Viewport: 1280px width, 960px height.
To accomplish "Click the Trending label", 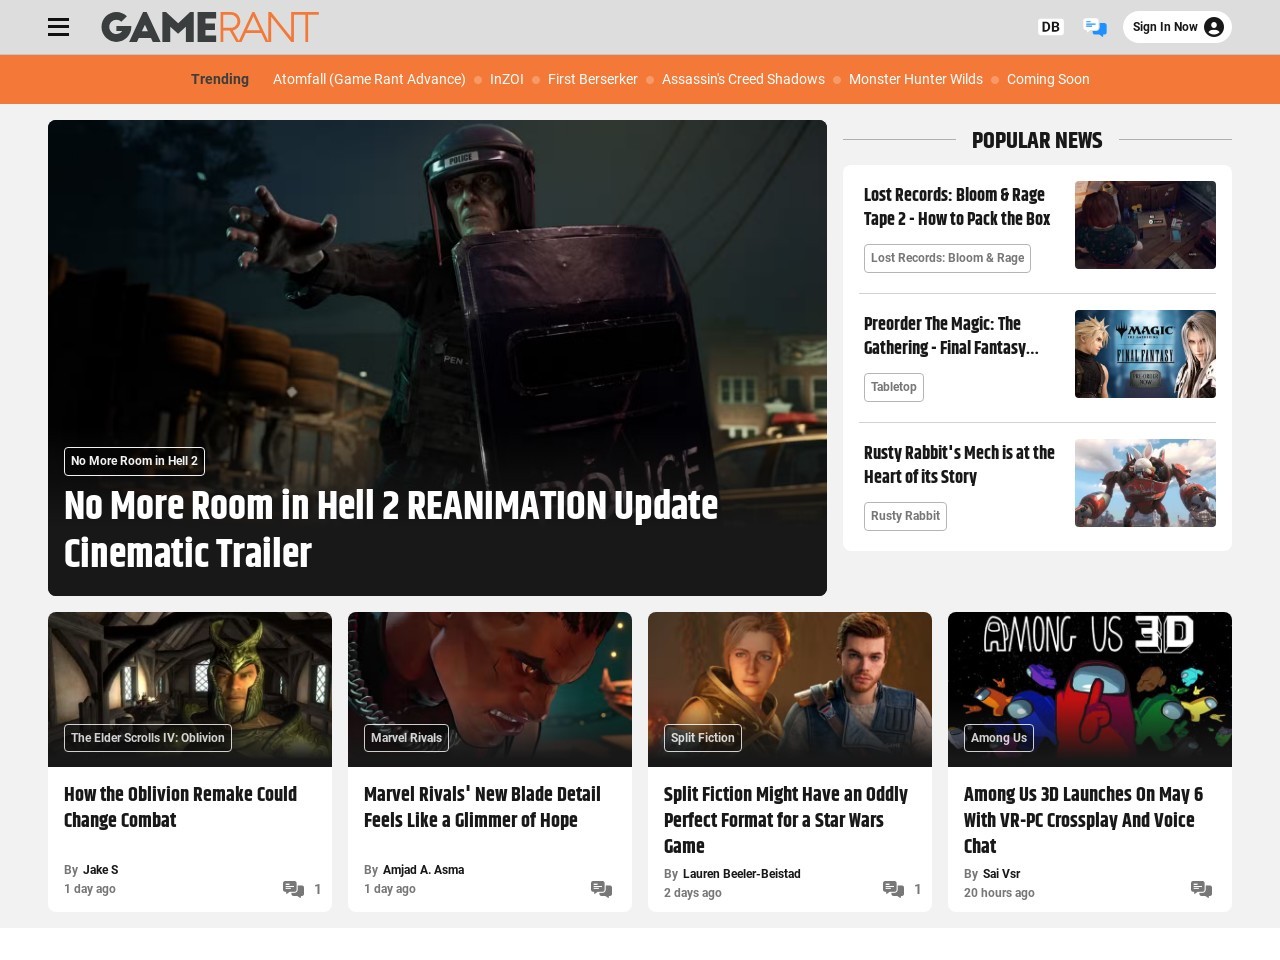I will [x=220, y=79].
